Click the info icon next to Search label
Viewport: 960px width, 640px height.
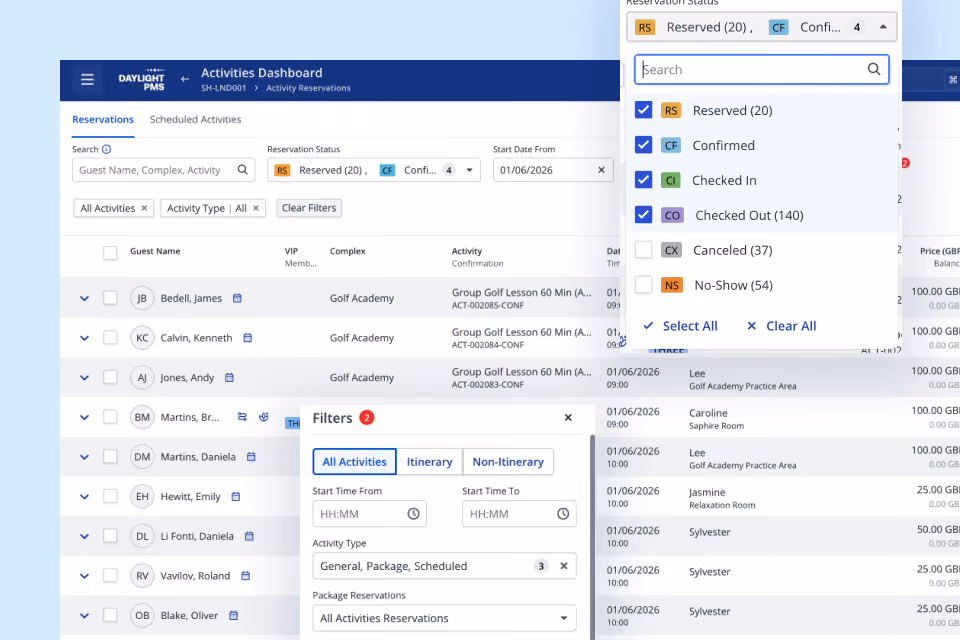[x=107, y=149]
